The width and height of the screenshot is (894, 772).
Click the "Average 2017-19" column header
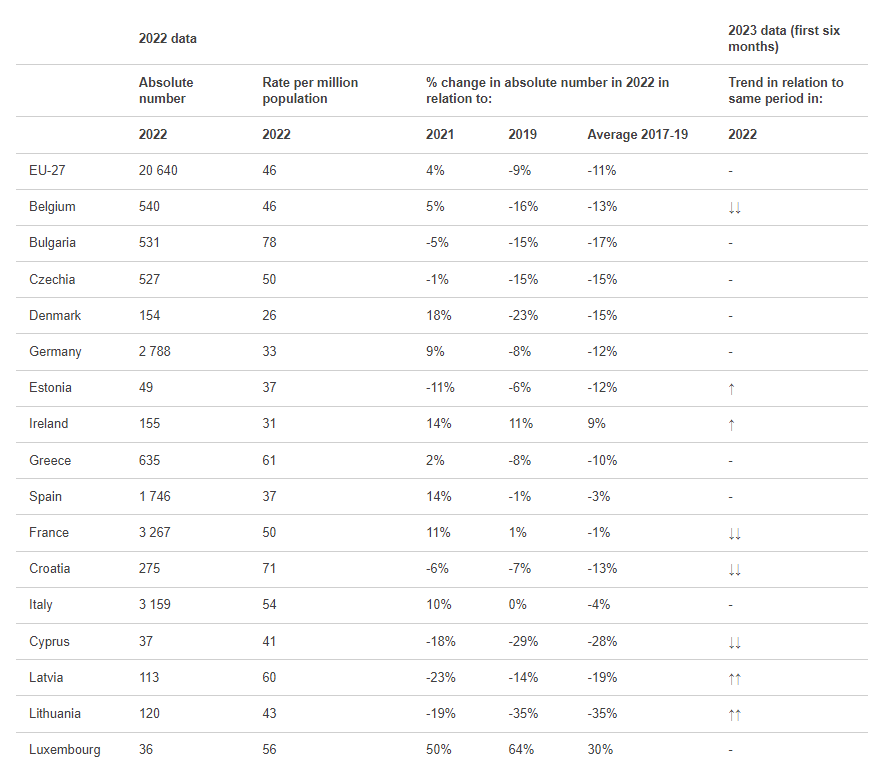point(637,134)
